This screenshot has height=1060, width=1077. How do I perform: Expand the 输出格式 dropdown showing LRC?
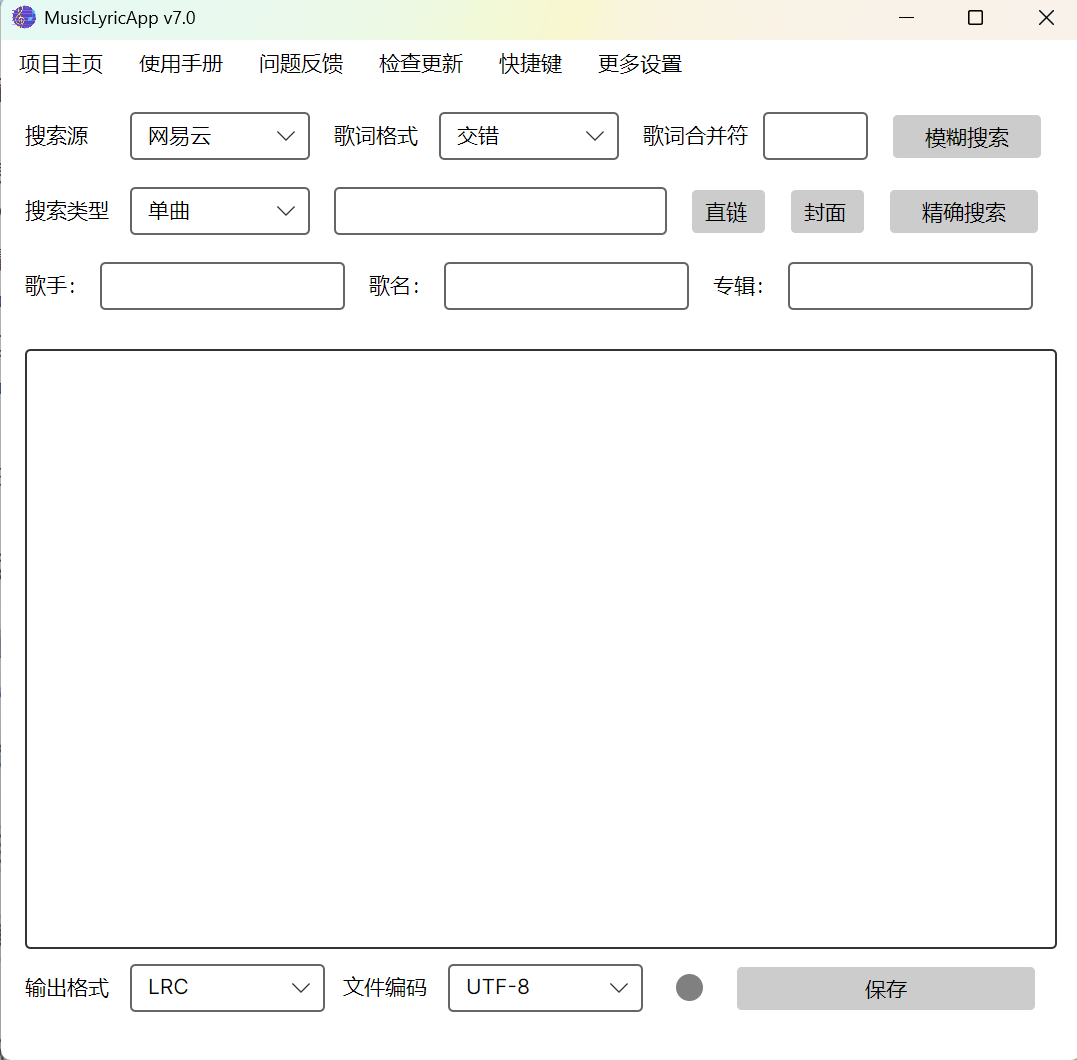point(227,988)
